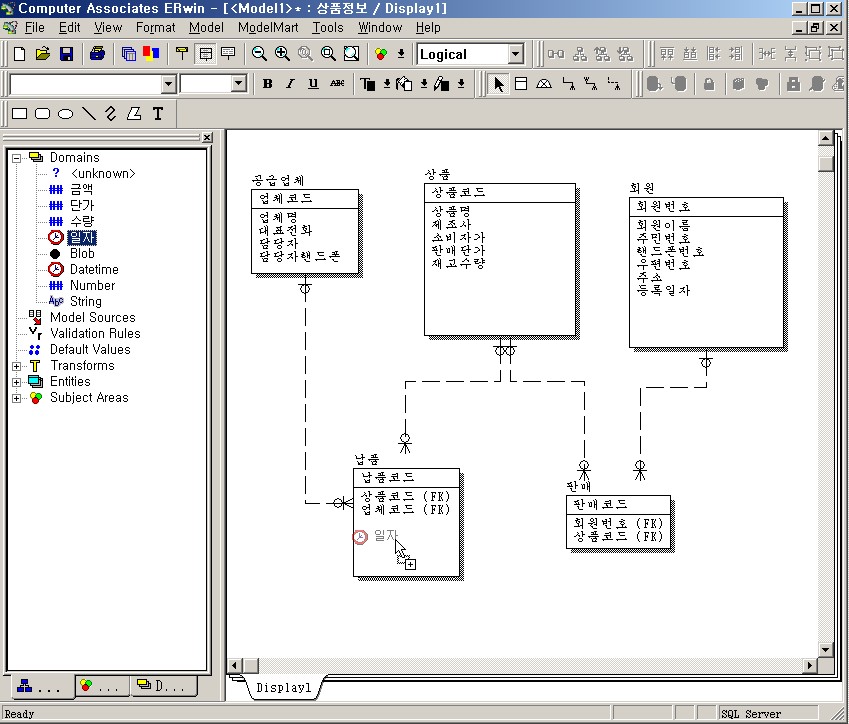Select the polygon drawing tool
Image resolution: width=849 pixels, height=724 pixels.
pos(134,114)
